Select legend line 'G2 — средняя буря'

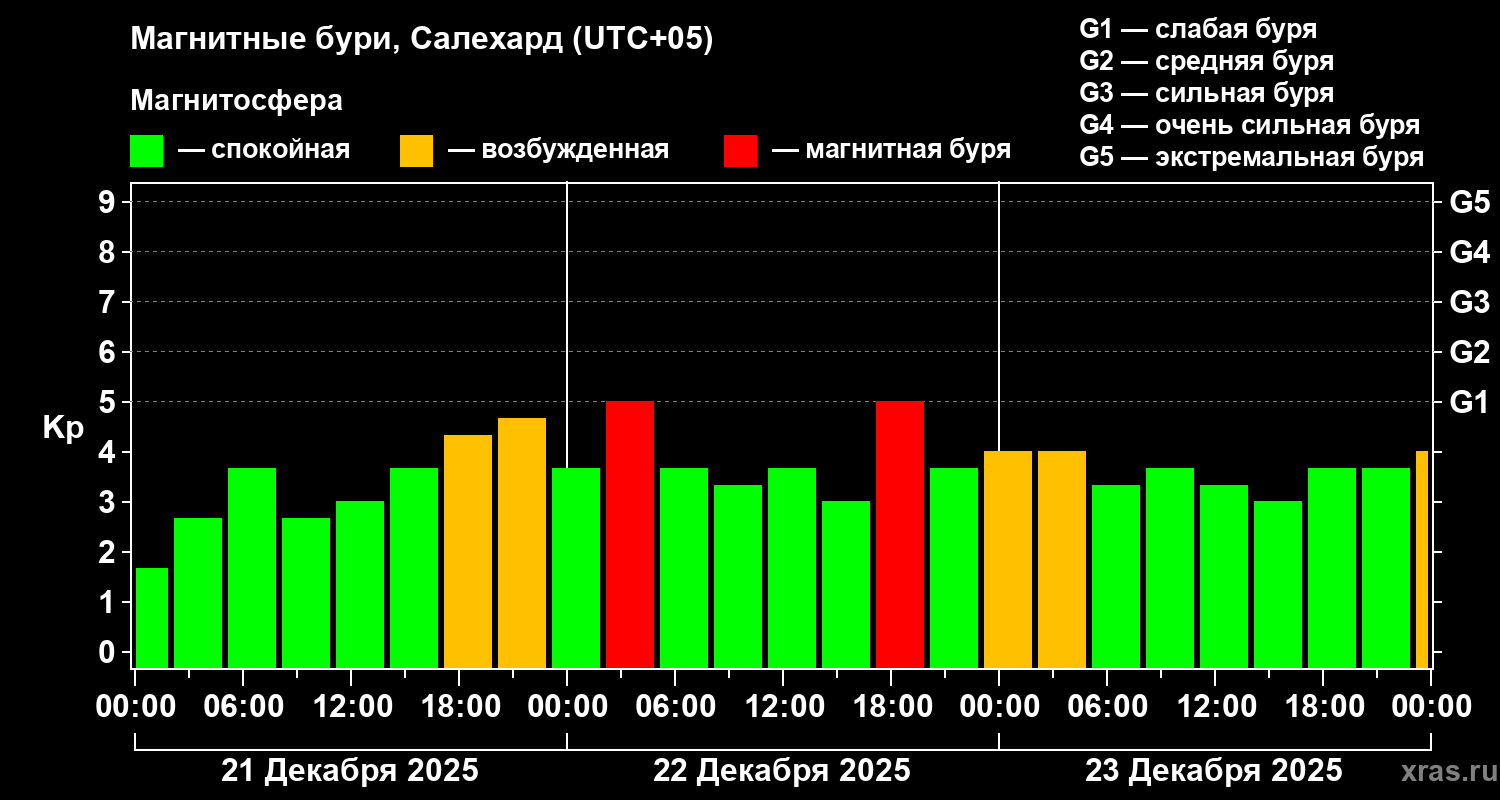(x=1207, y=61)
